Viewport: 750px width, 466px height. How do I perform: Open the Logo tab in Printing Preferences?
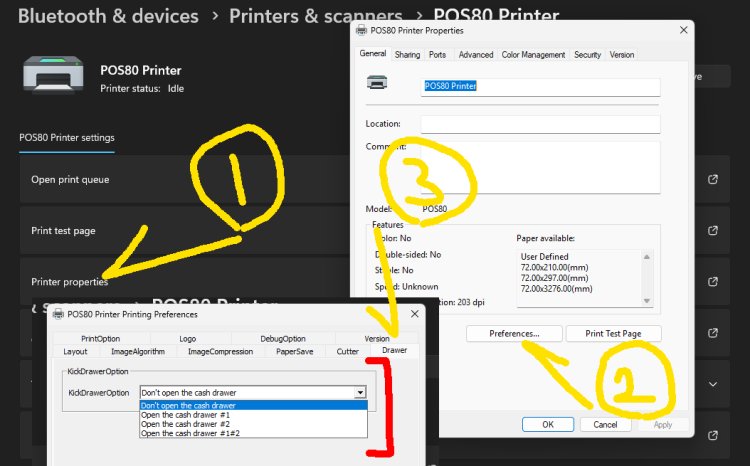[188, 338]
